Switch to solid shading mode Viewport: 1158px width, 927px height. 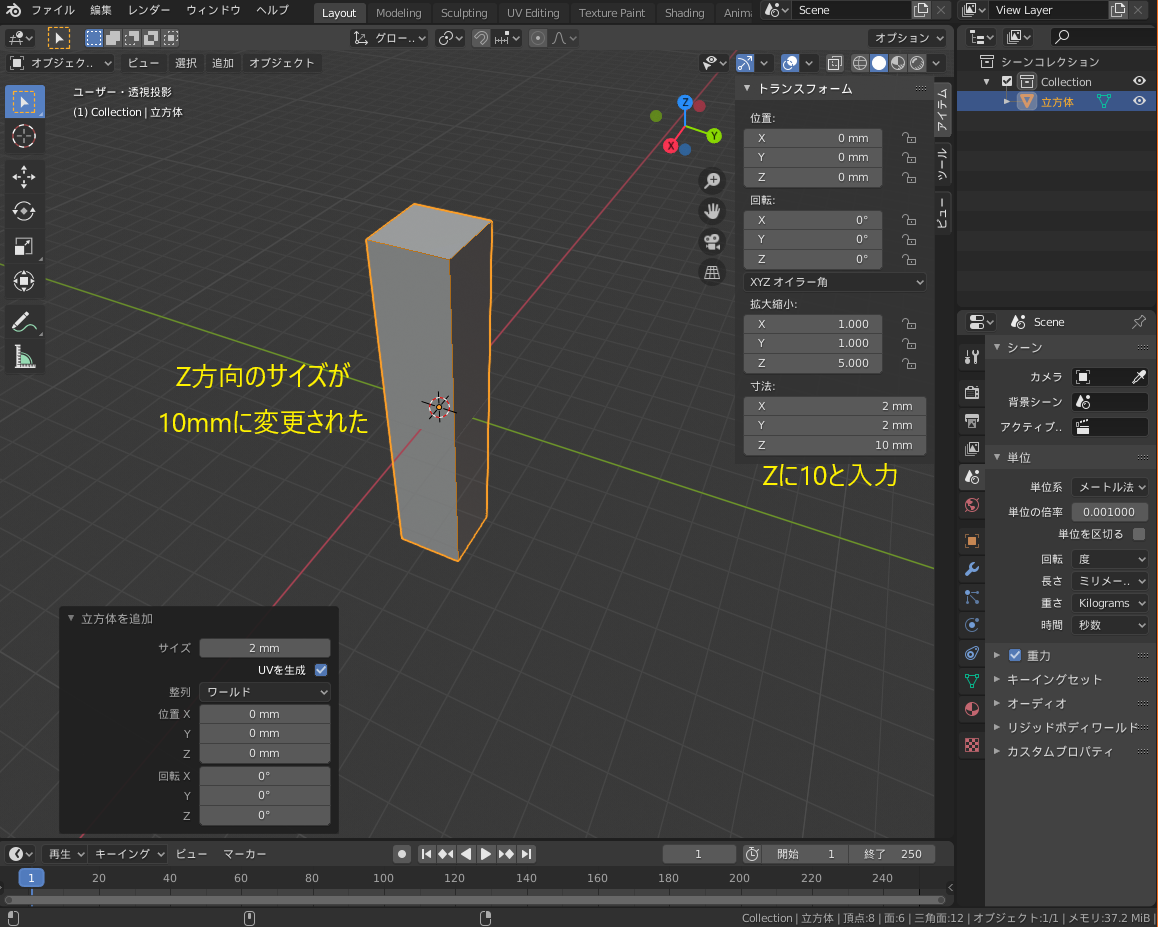tap(879, 64)
